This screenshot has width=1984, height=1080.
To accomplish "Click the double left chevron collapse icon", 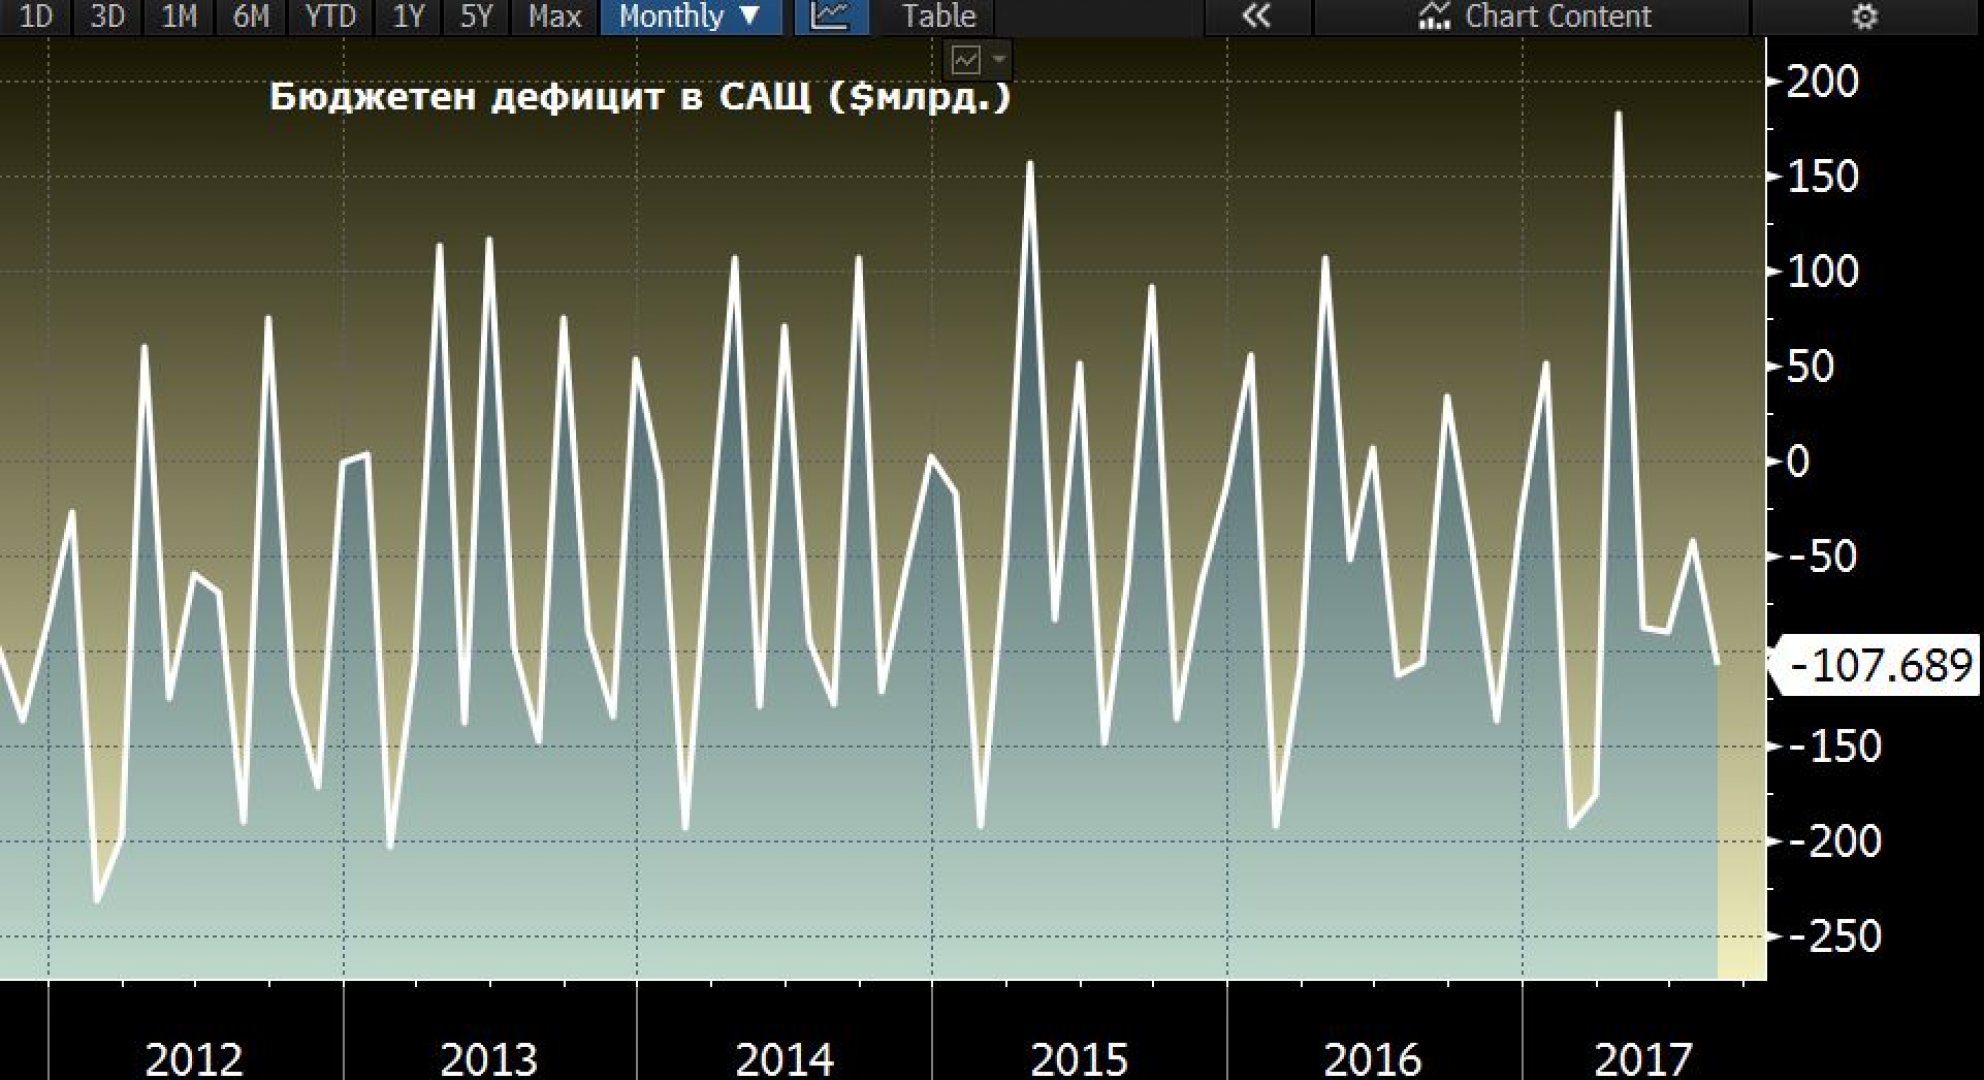I will click(1256, 16).
